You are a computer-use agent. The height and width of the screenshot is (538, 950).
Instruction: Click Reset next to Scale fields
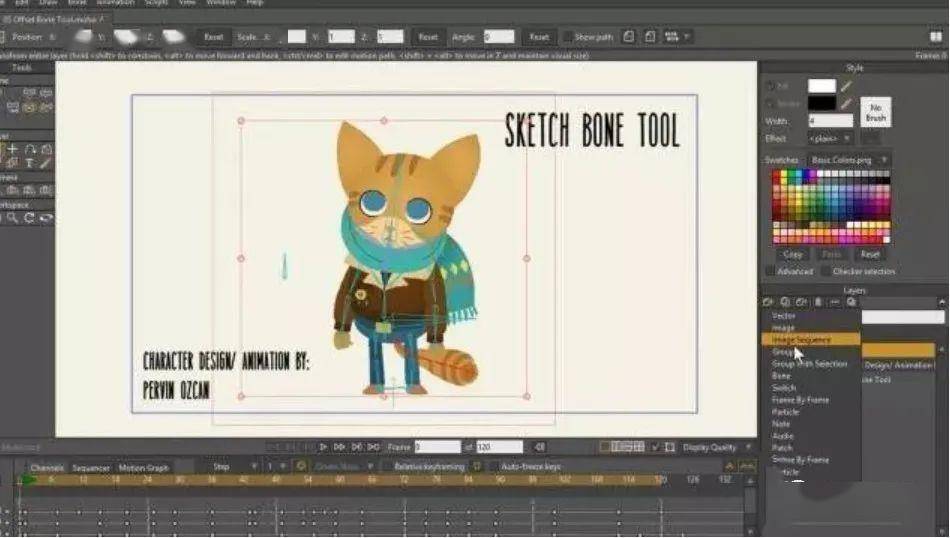(x=428, y=37)
